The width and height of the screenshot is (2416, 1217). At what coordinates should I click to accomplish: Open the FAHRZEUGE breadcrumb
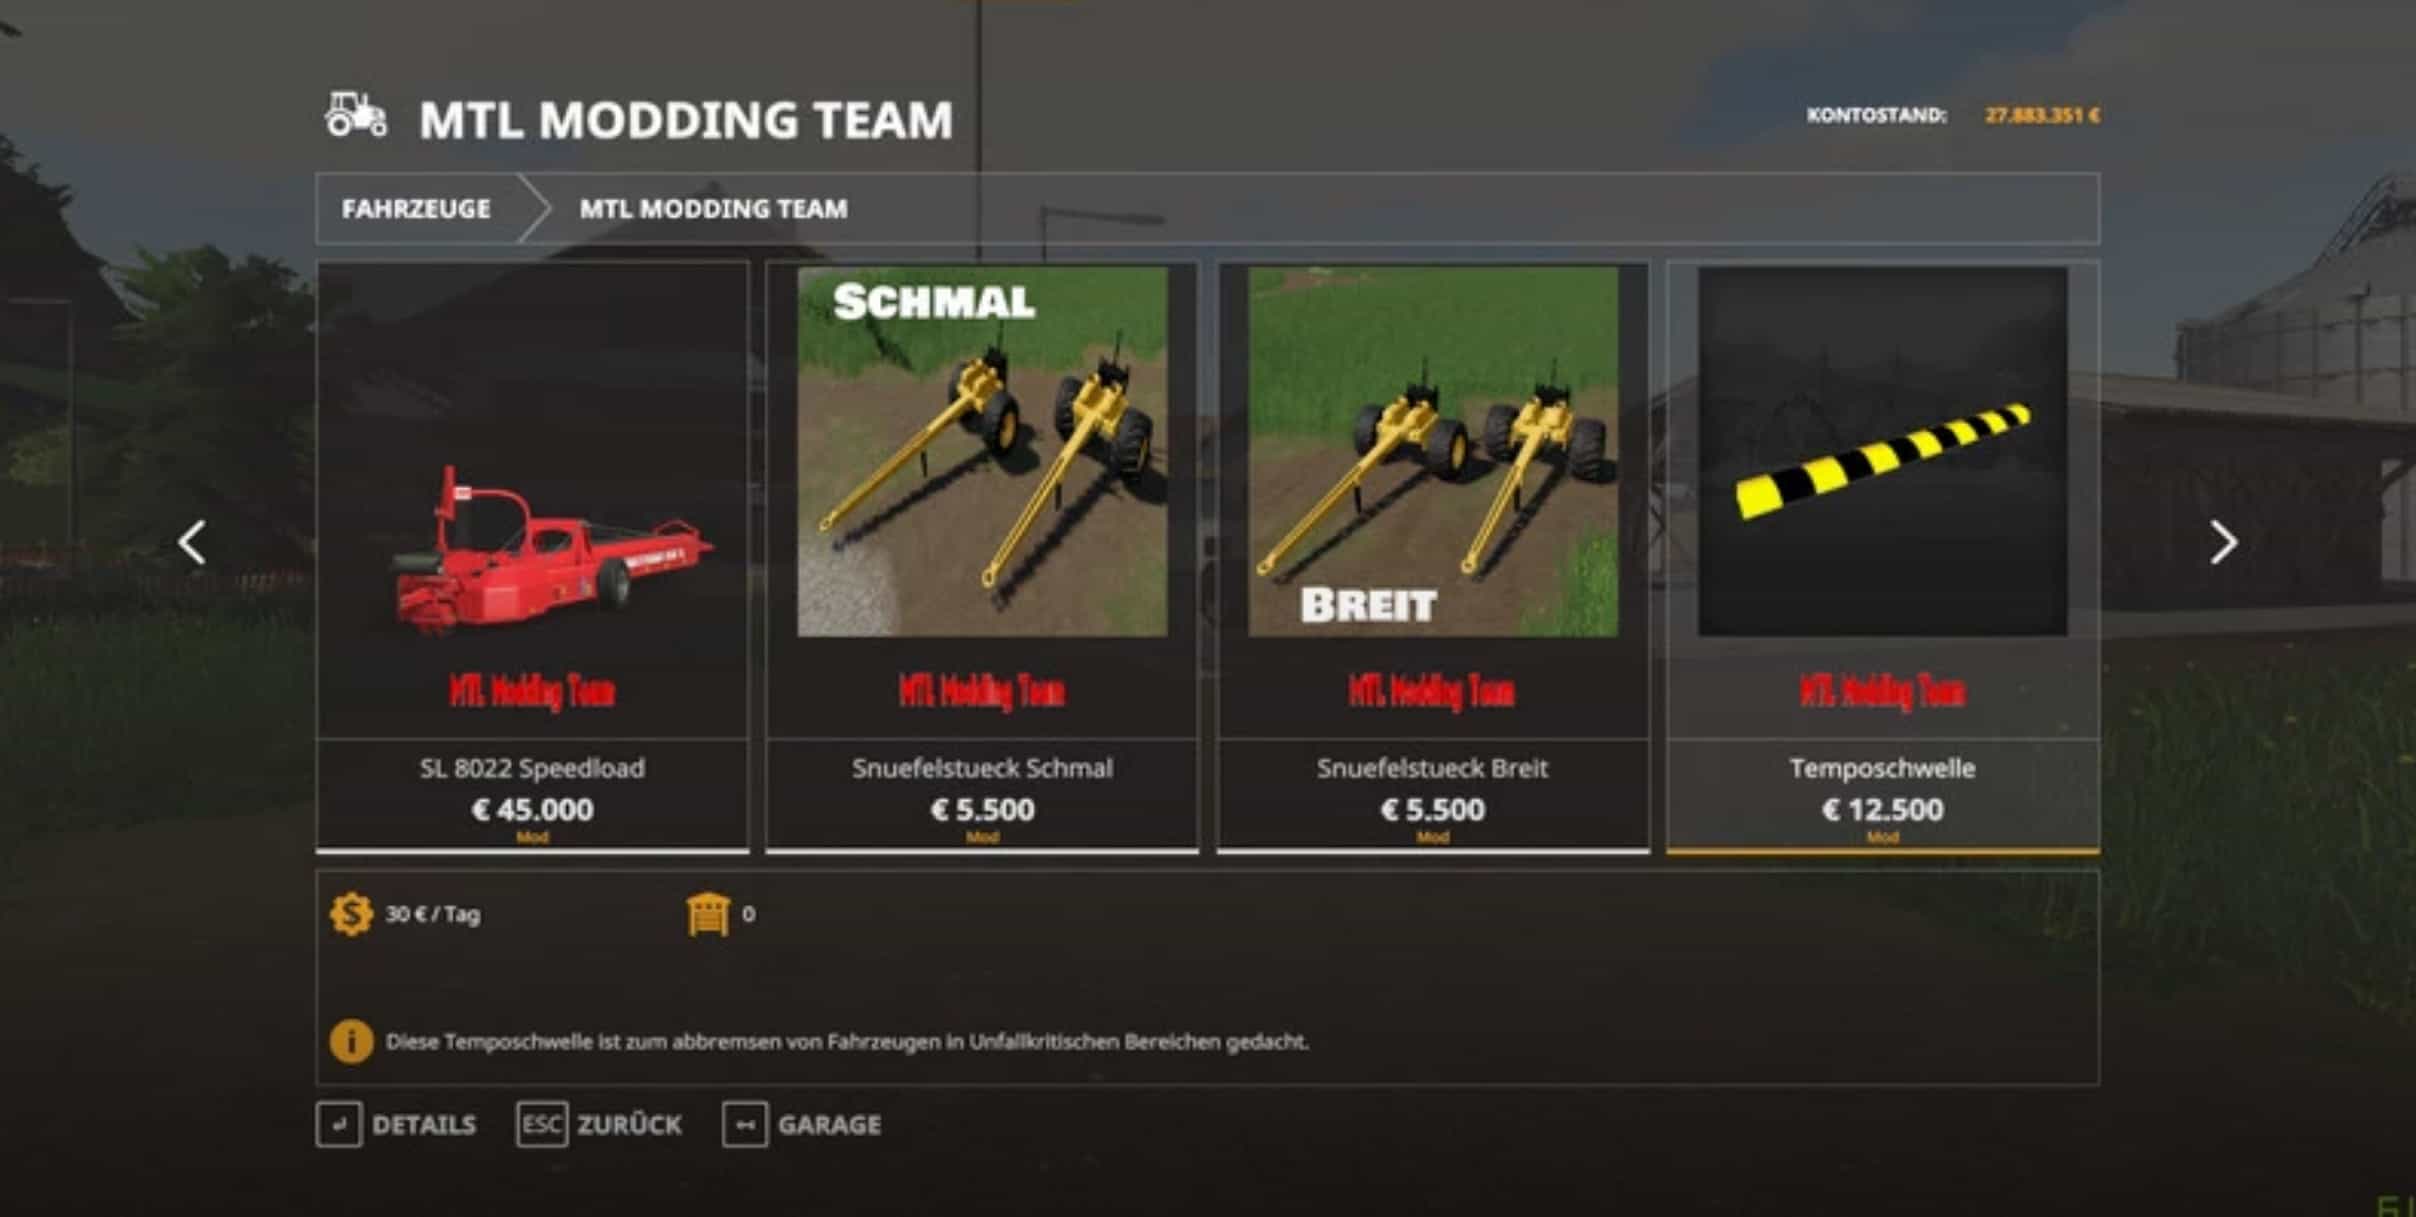tap(416, 209)
